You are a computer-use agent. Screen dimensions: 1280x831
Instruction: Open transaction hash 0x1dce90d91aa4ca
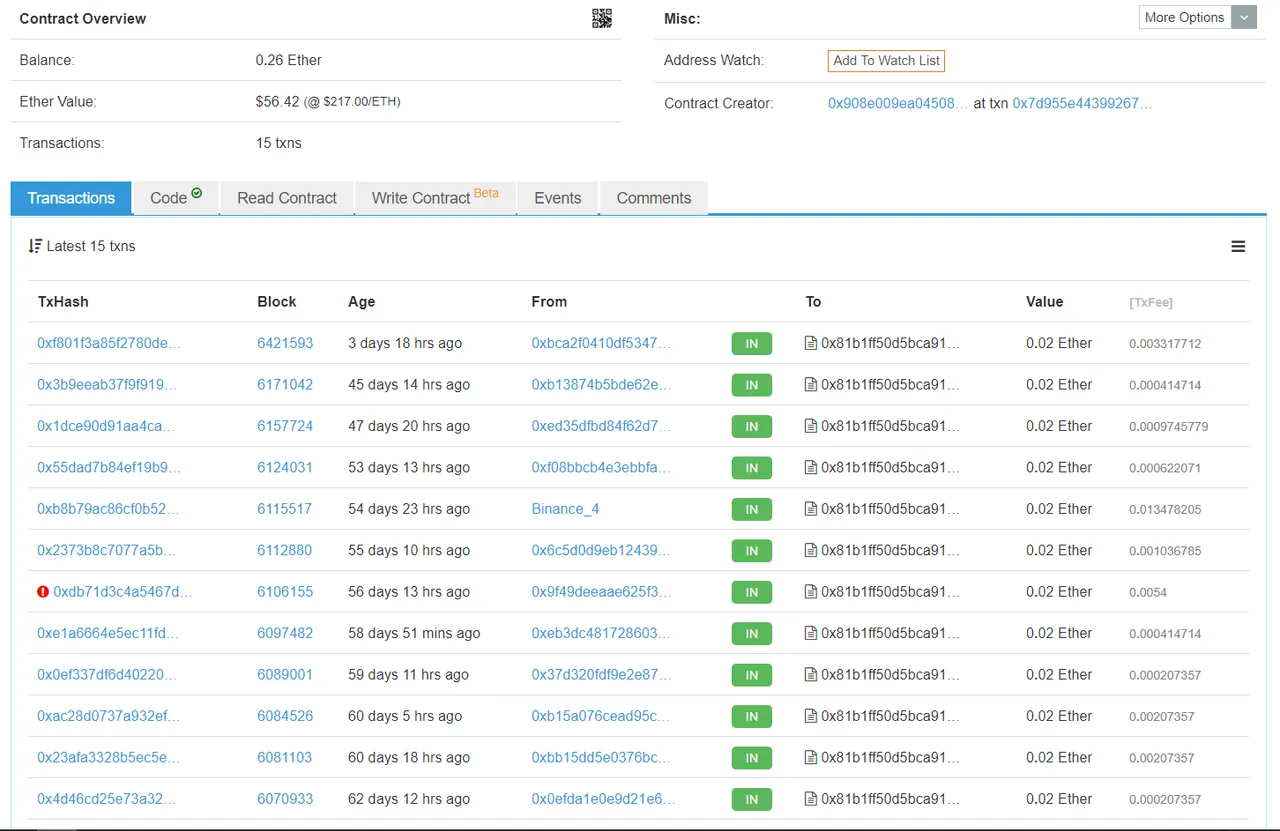[x=106, y=426]
